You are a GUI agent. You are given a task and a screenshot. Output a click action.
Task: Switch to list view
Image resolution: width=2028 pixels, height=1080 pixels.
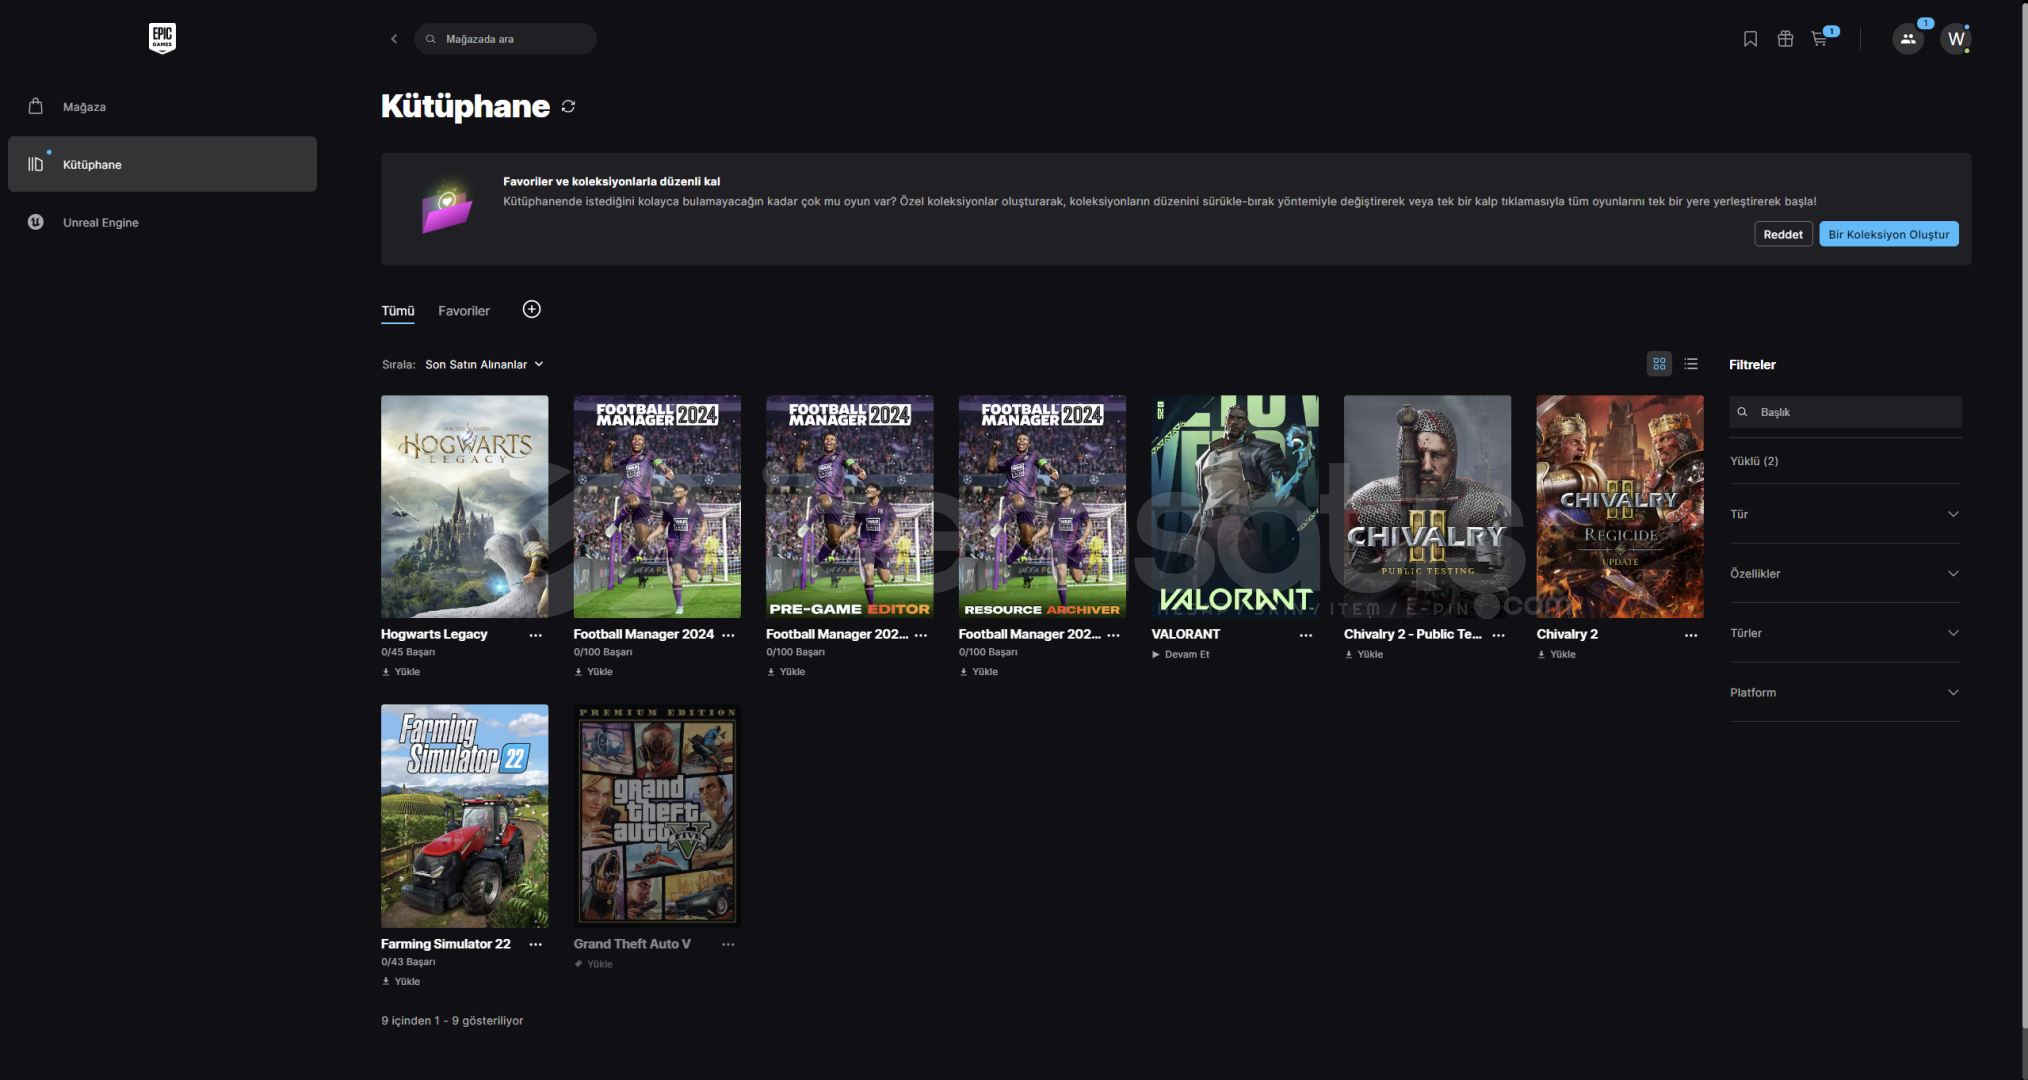tap(1691, 364)
